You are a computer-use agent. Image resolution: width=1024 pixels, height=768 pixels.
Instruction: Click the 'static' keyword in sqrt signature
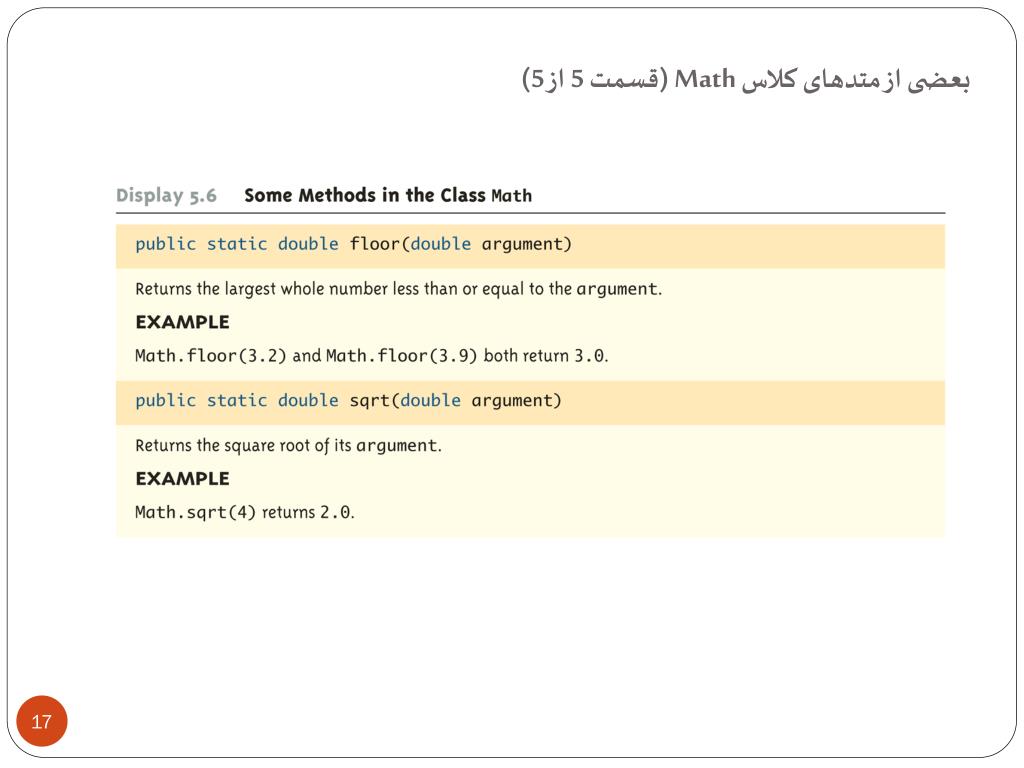[x=236, y=400]
